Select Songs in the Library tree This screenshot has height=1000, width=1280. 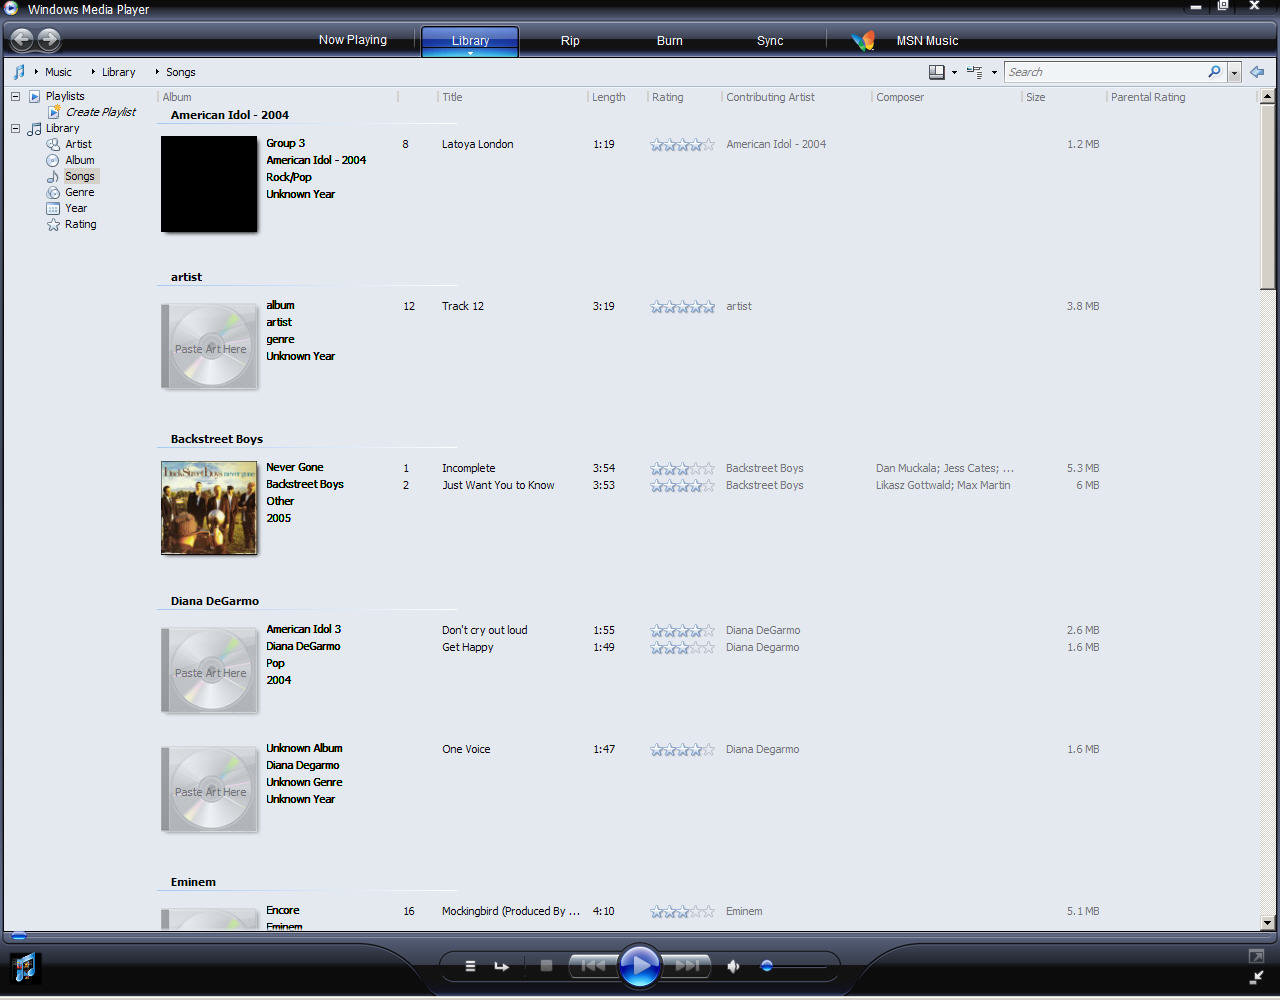tap(80, 176)
